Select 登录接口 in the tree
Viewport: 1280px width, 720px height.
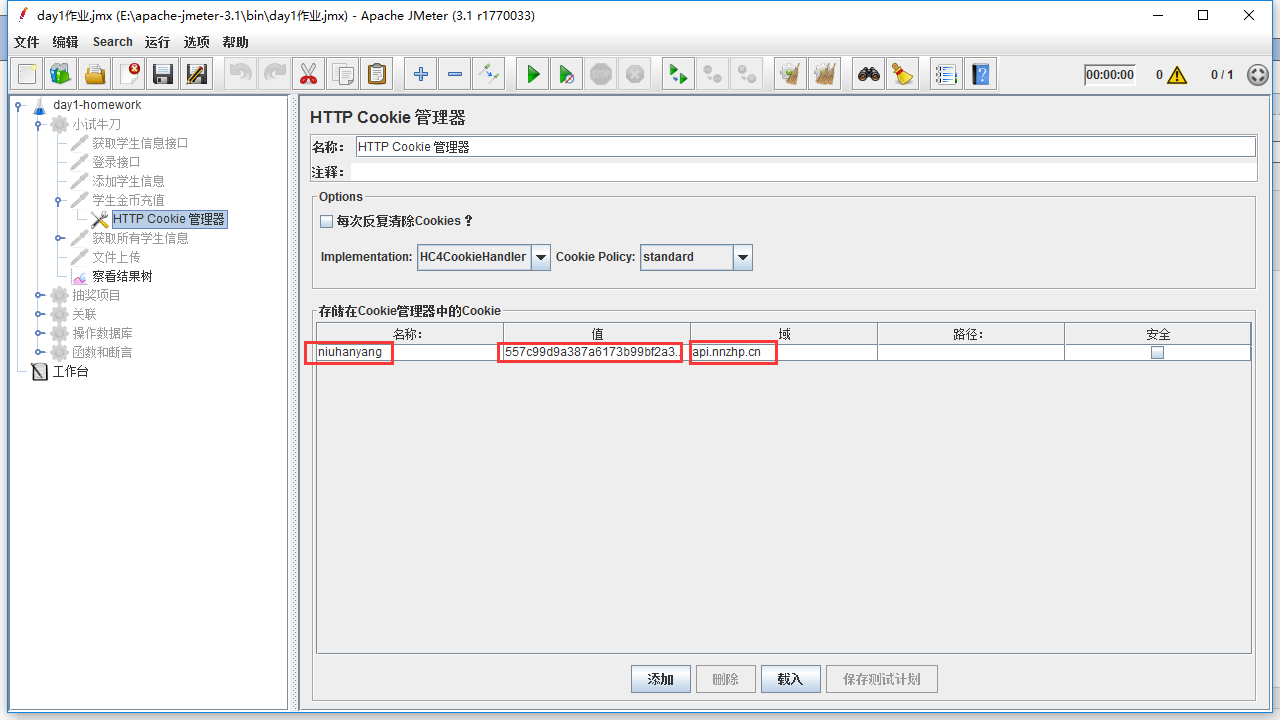(x=116, y=162)
